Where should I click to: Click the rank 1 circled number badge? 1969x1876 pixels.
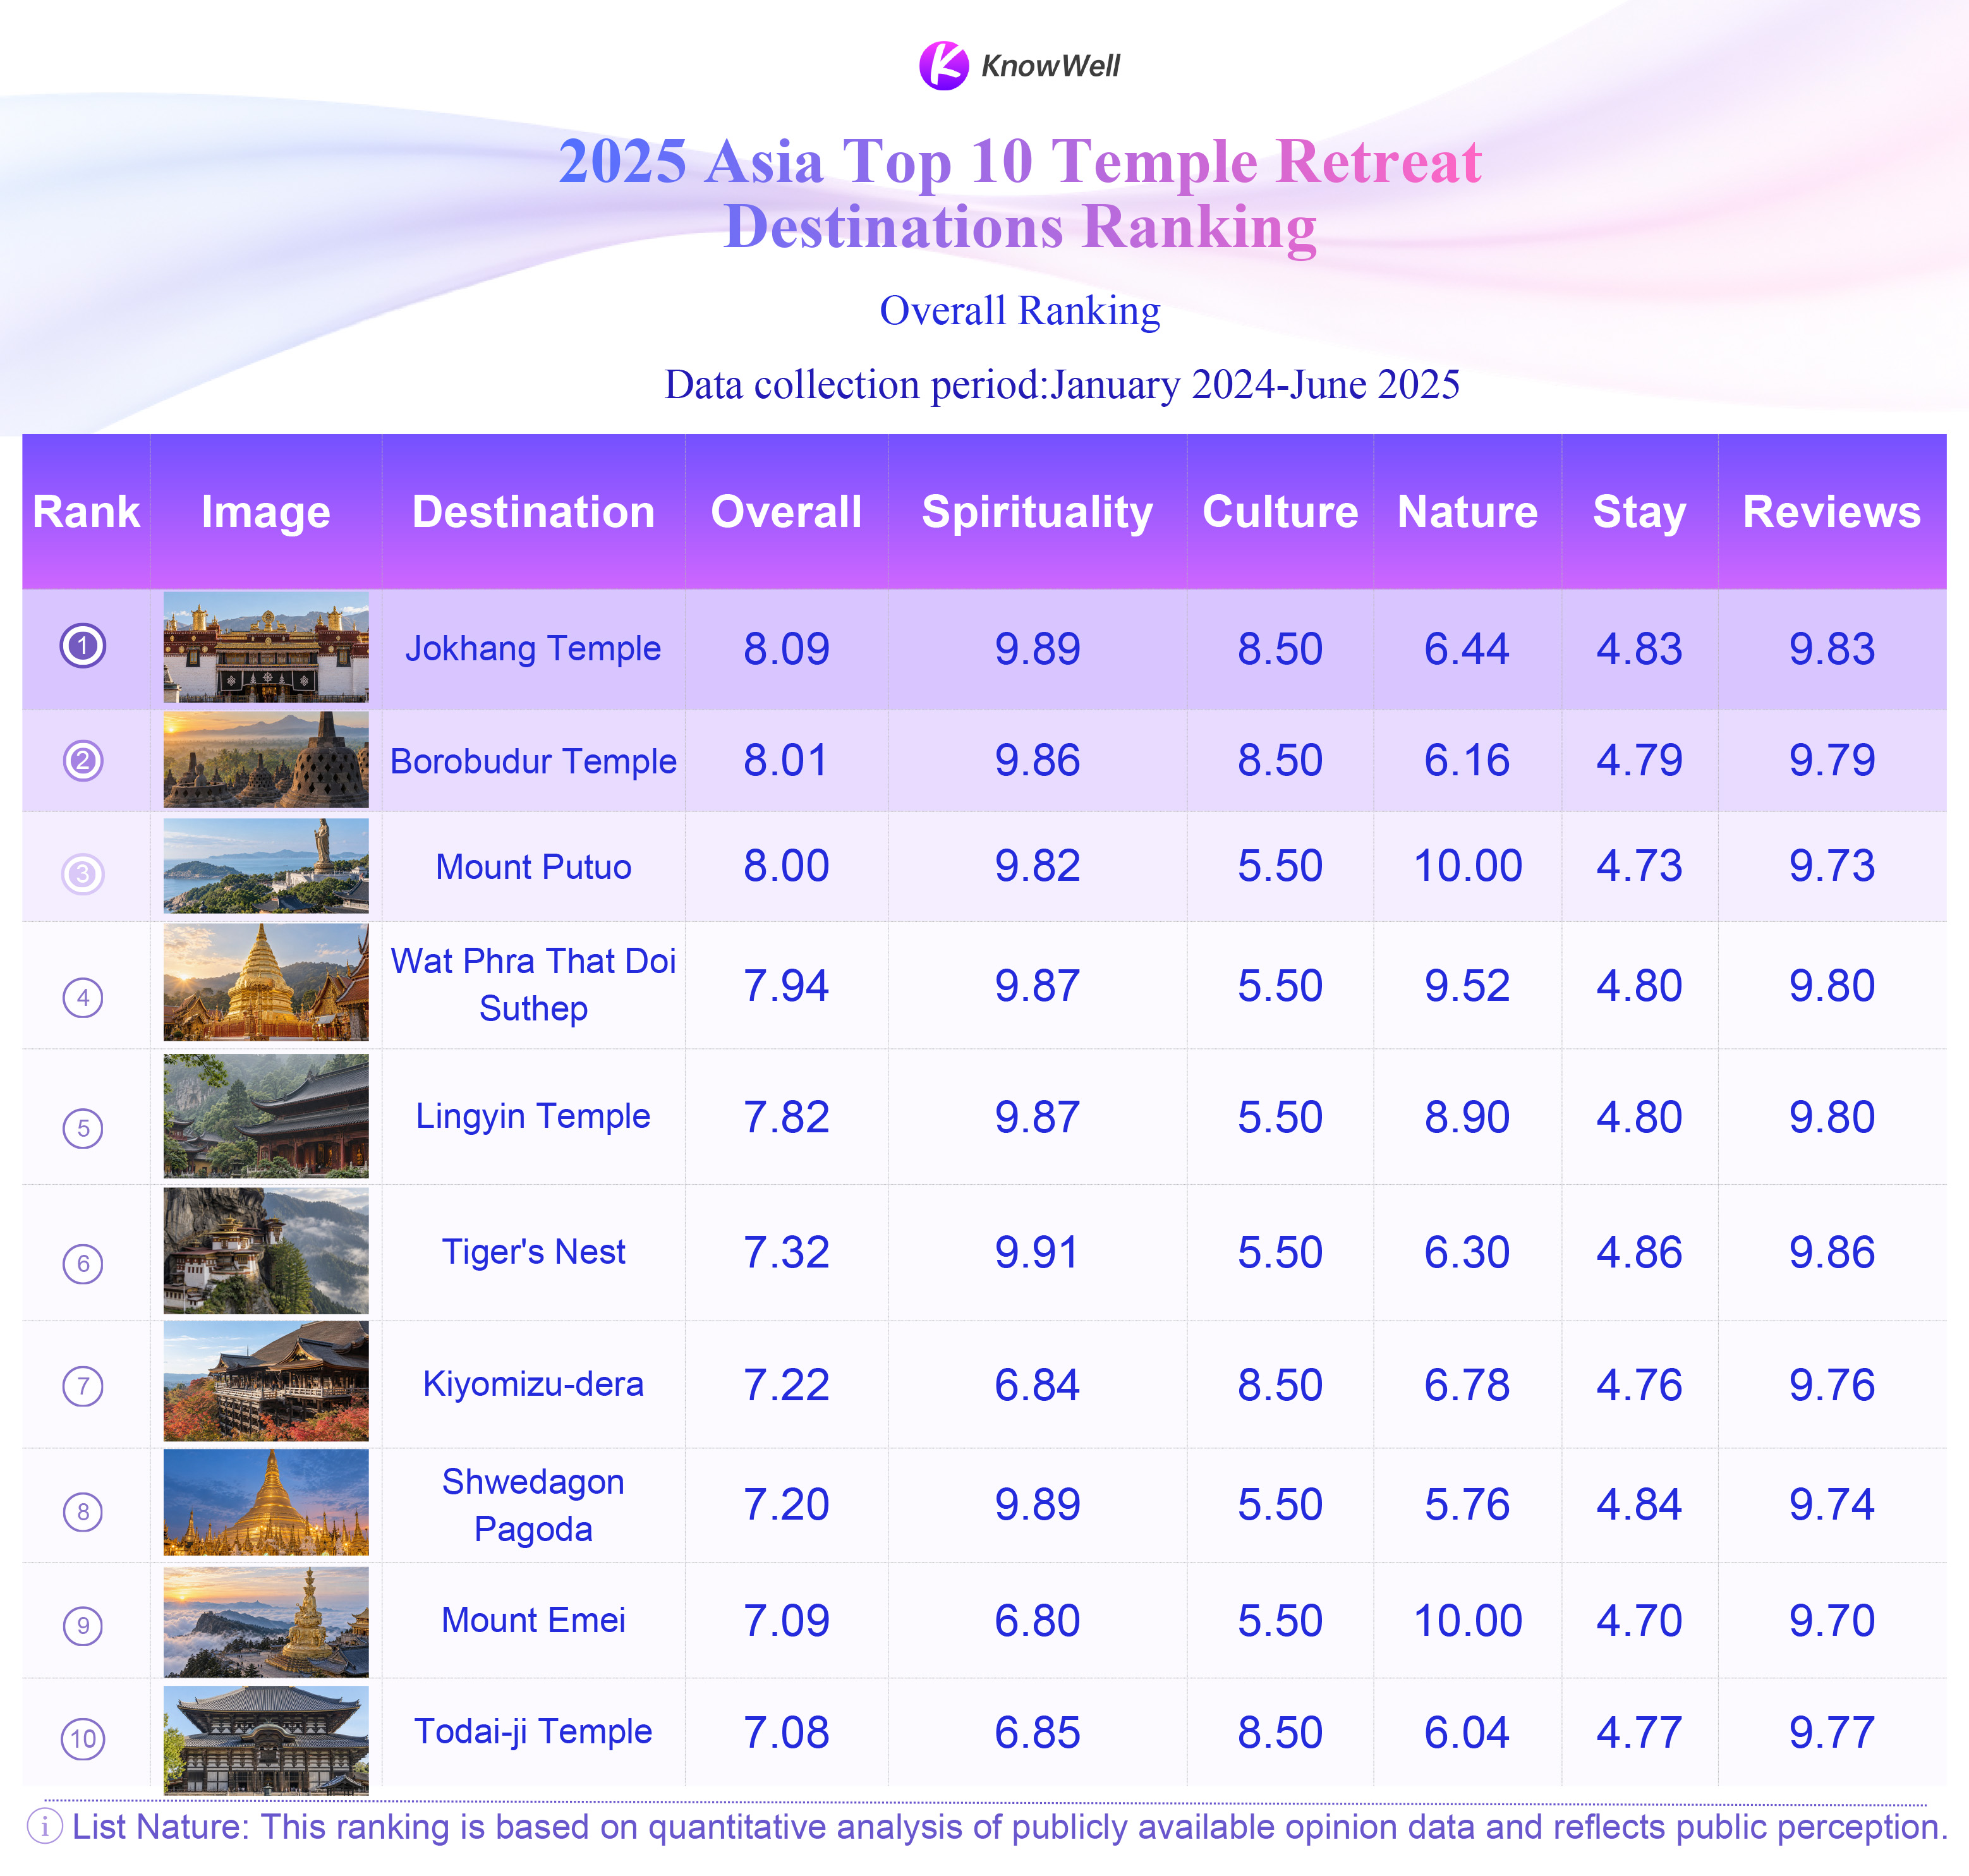(x=83, y=646)
